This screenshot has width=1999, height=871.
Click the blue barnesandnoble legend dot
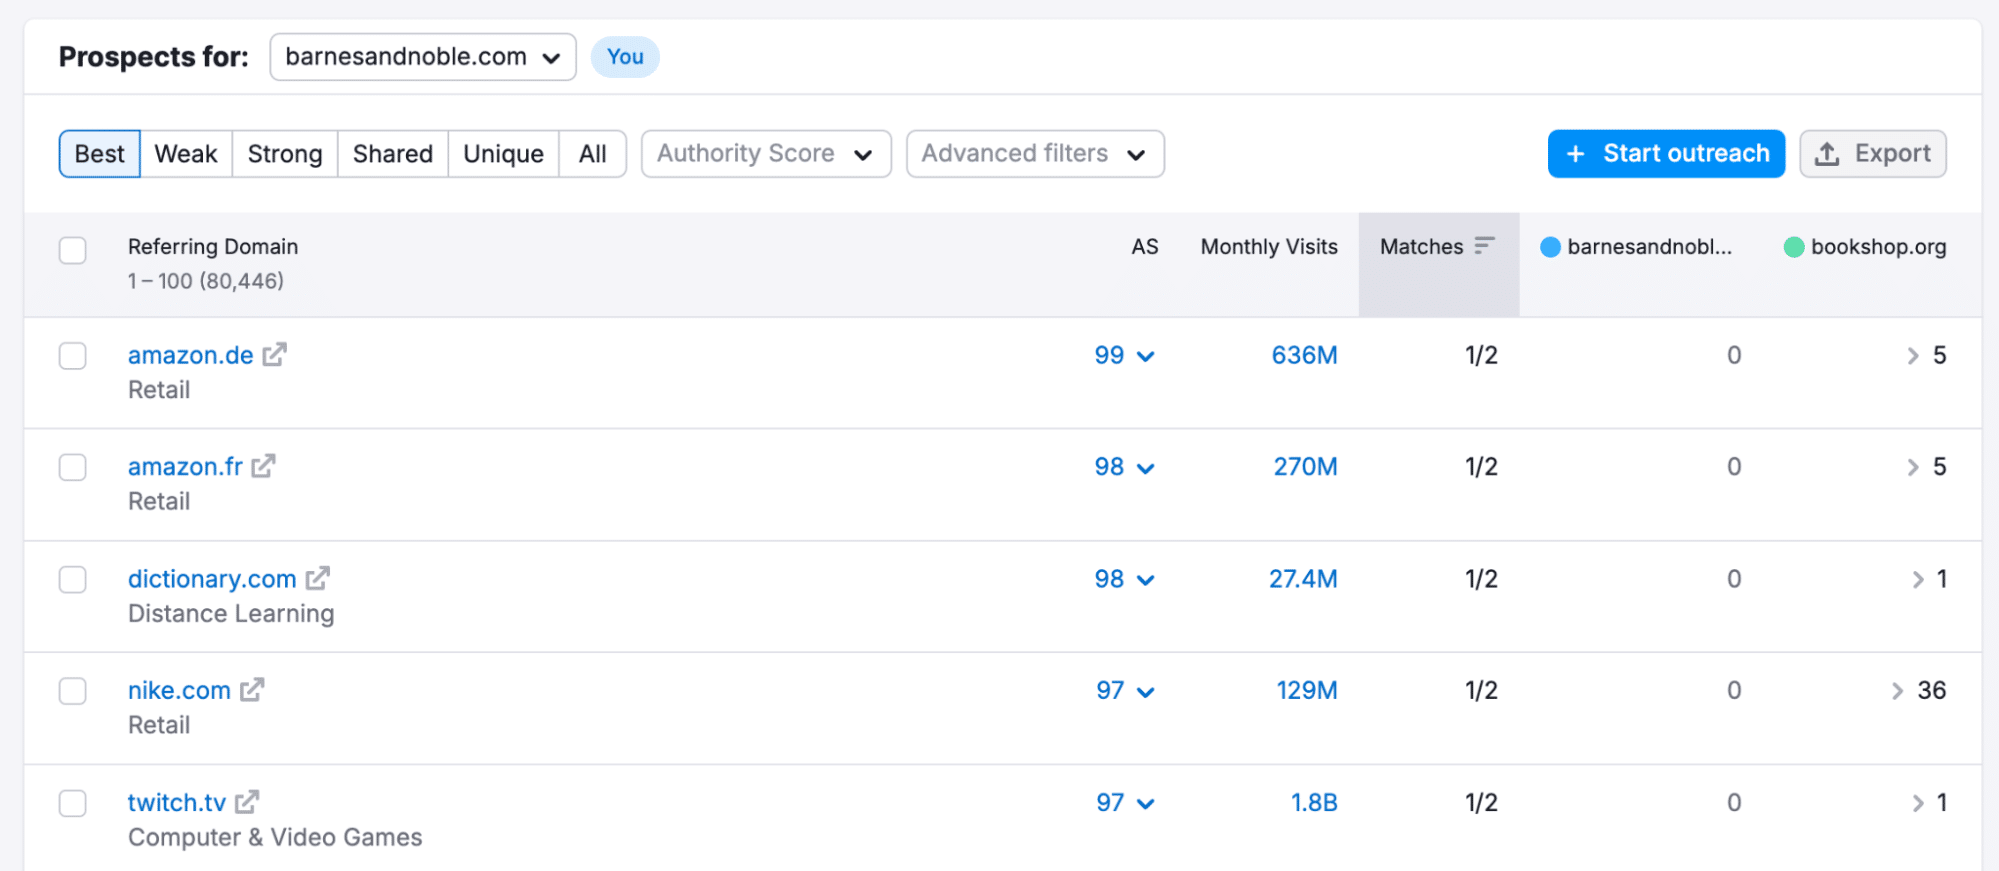1550,247
